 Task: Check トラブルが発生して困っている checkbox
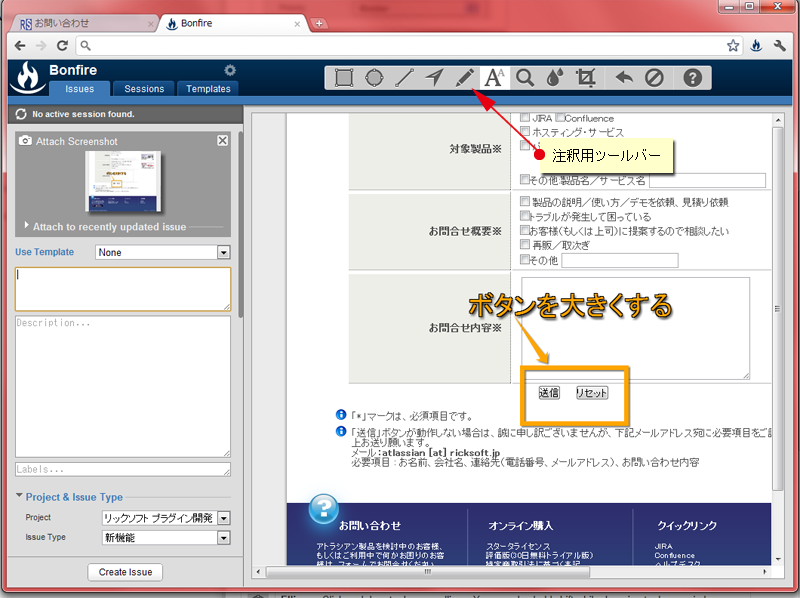[524, 216]
